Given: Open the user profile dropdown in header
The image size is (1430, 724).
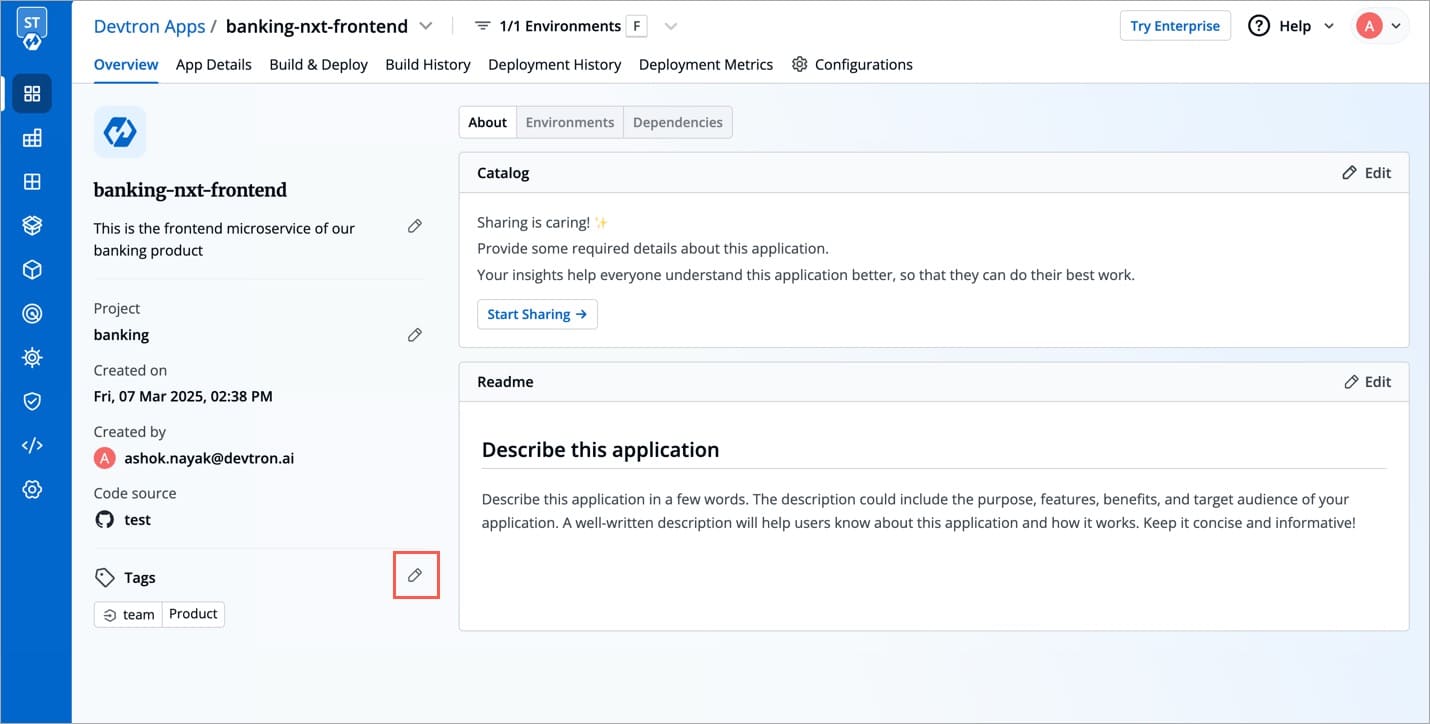Looking at the screenshot, I should 1382,26.
